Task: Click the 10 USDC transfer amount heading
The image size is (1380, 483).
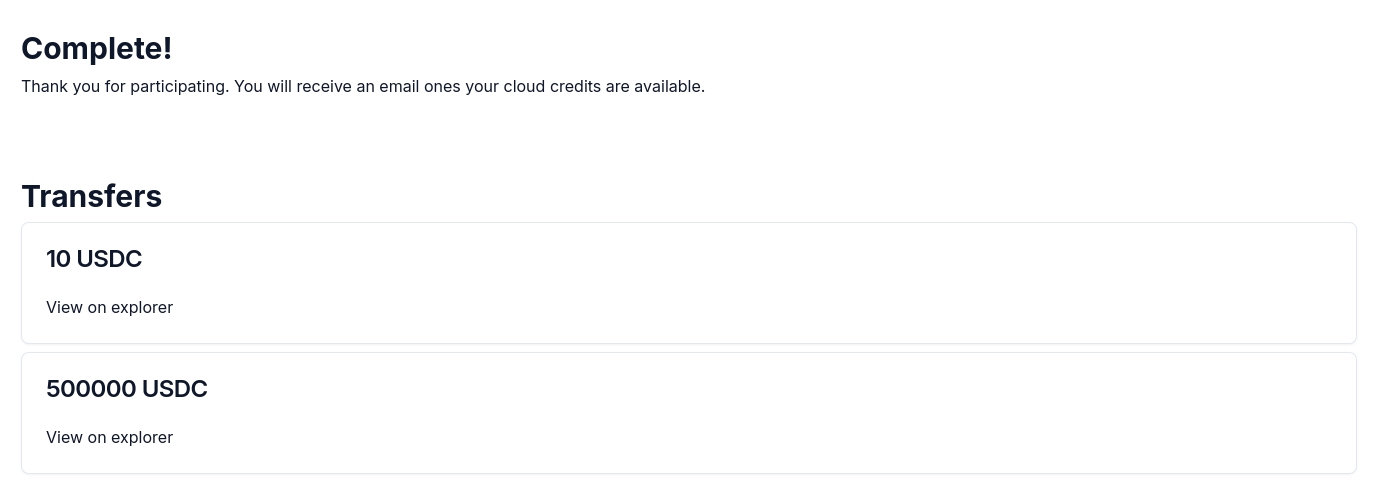Action: click(94, 259)
